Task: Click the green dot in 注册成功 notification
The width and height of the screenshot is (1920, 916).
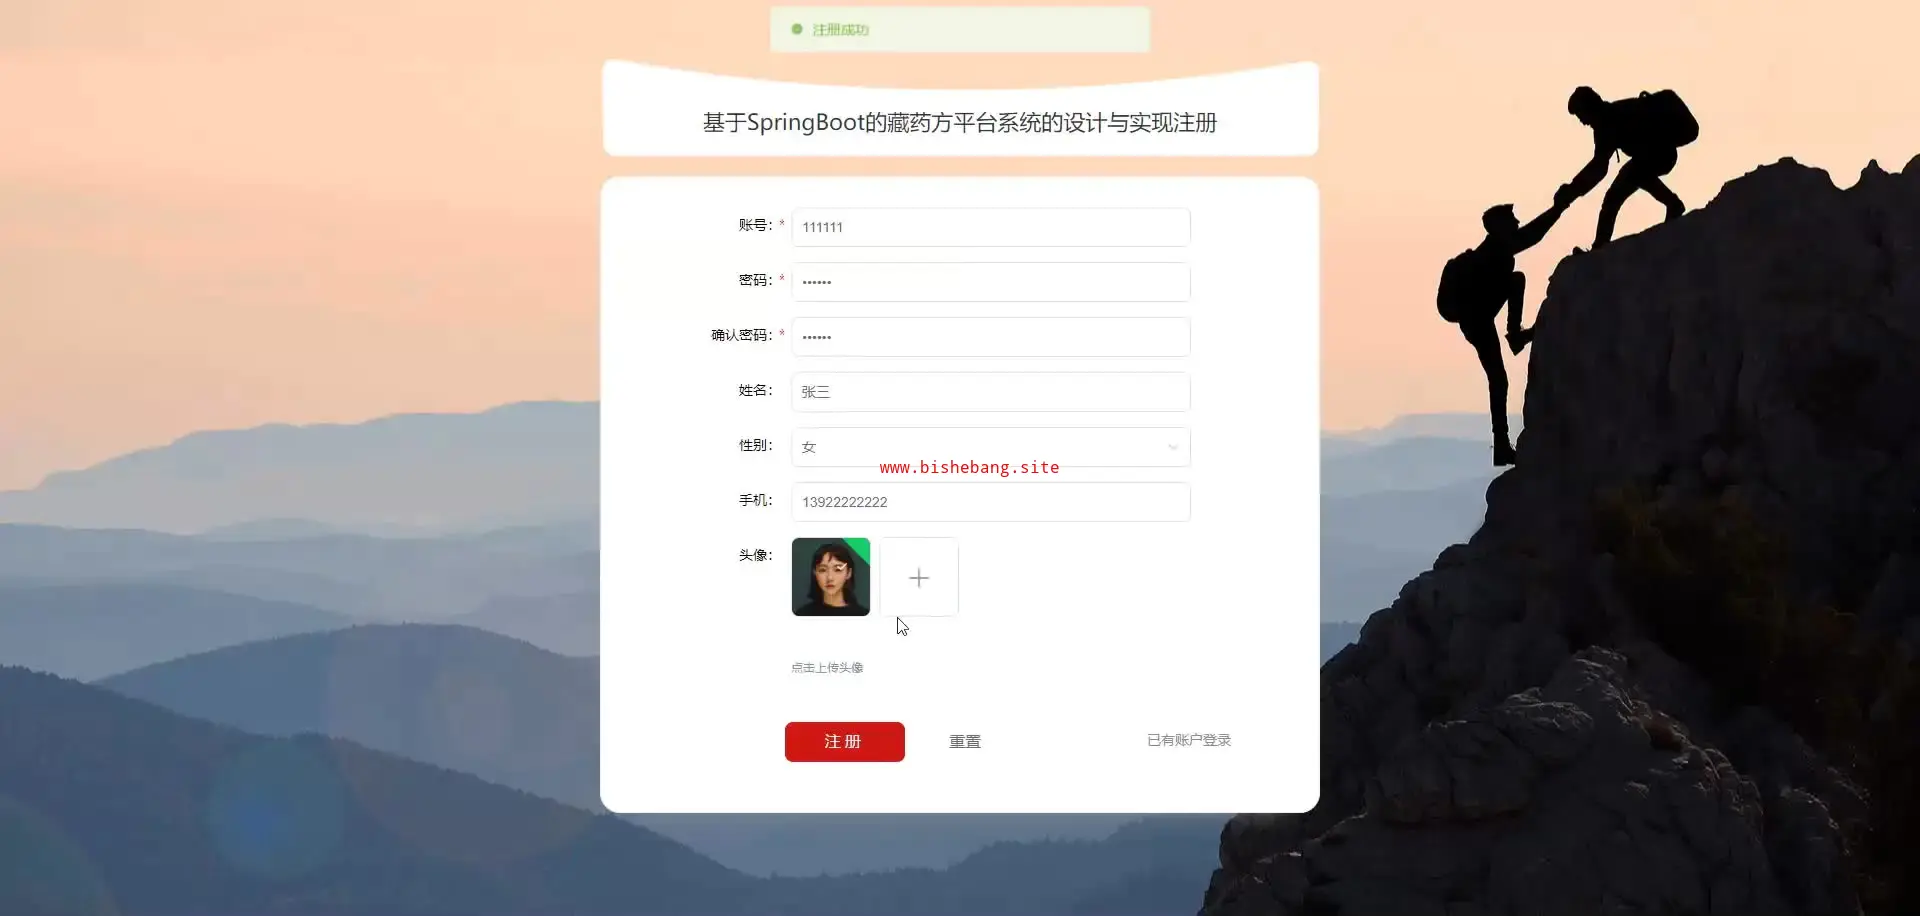Action: (797, 29)
